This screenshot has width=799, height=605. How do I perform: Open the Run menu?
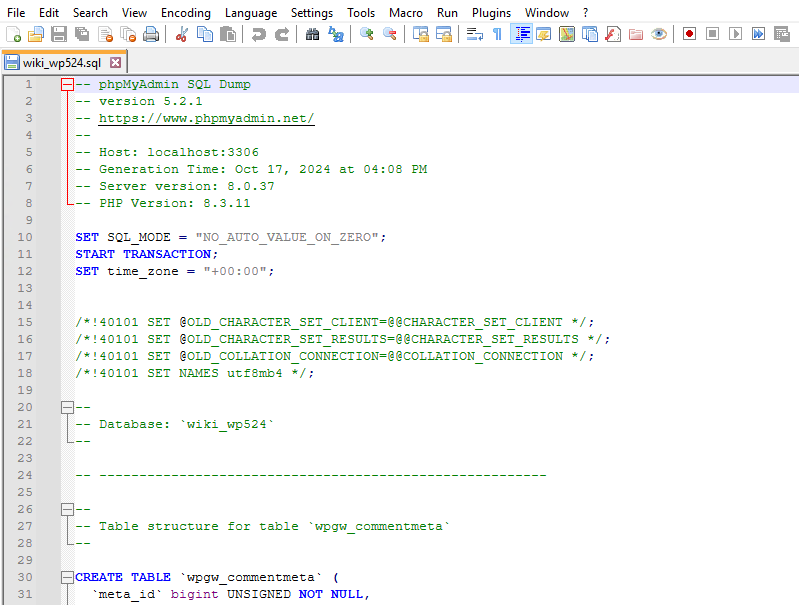click(447, 13)
